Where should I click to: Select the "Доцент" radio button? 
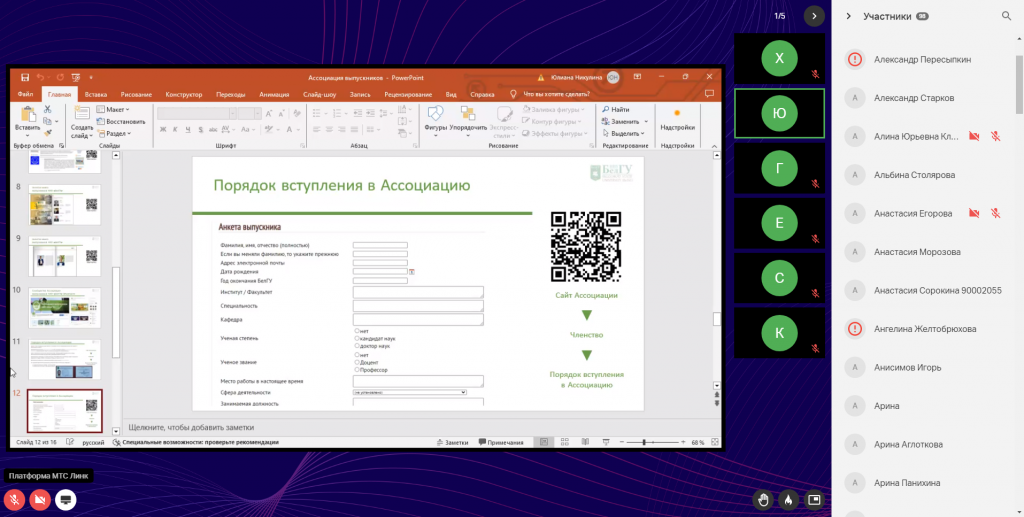(357, 362)
